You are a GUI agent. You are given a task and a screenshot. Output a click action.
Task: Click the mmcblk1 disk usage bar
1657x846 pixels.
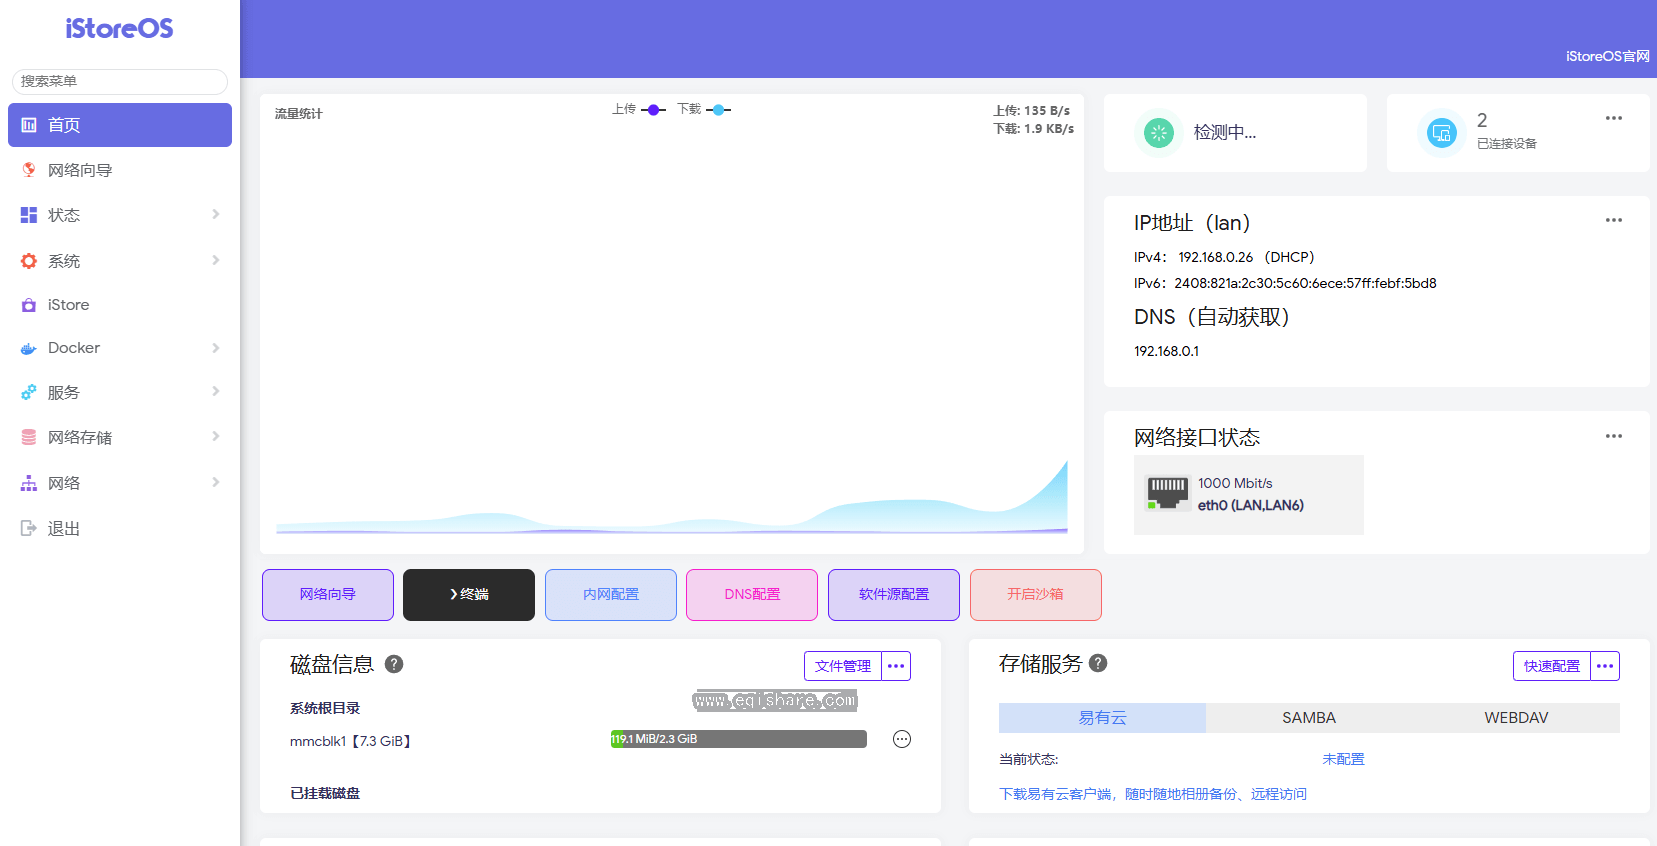click(x=738, y=739)
